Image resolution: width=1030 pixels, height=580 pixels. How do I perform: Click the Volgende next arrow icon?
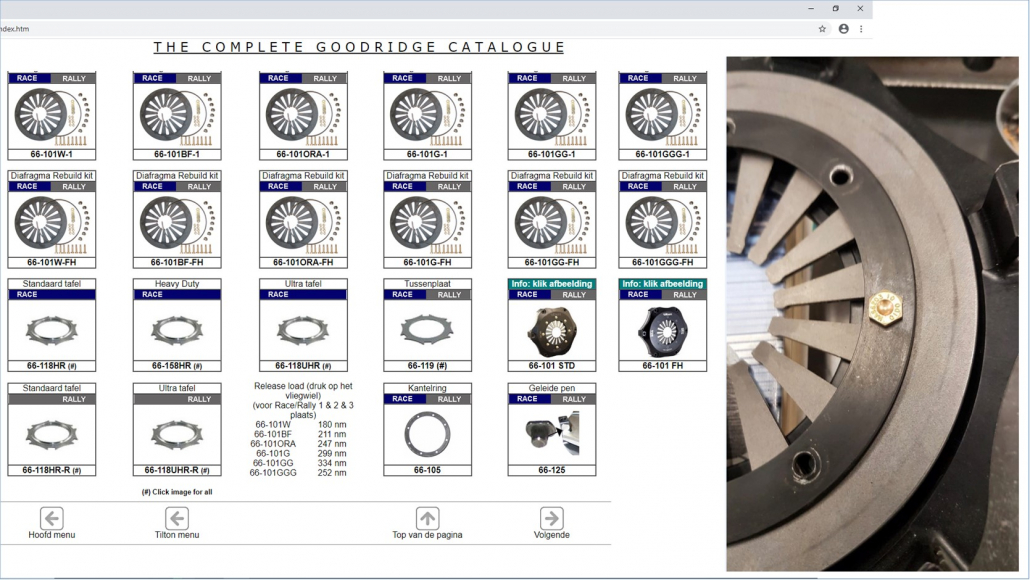click(551, 518)
